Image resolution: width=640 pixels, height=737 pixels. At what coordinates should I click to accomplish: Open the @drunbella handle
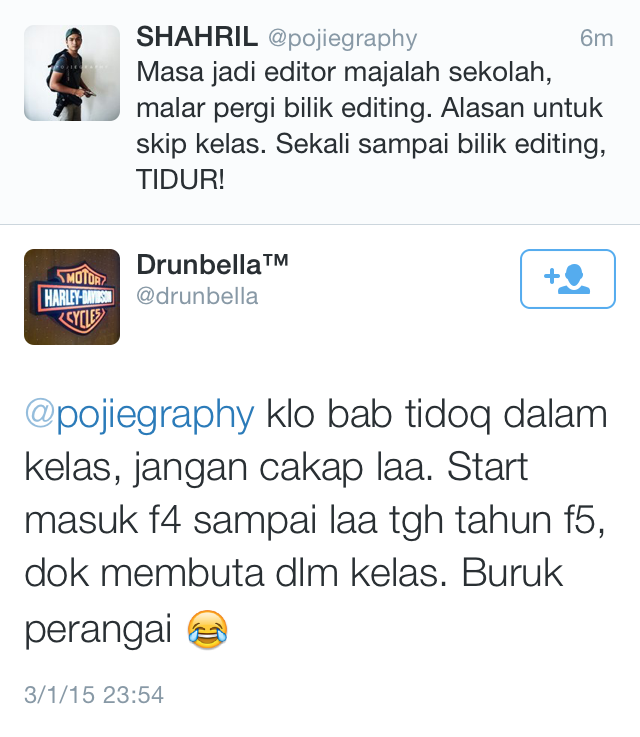pyautogui.click(x=197, y=297)
